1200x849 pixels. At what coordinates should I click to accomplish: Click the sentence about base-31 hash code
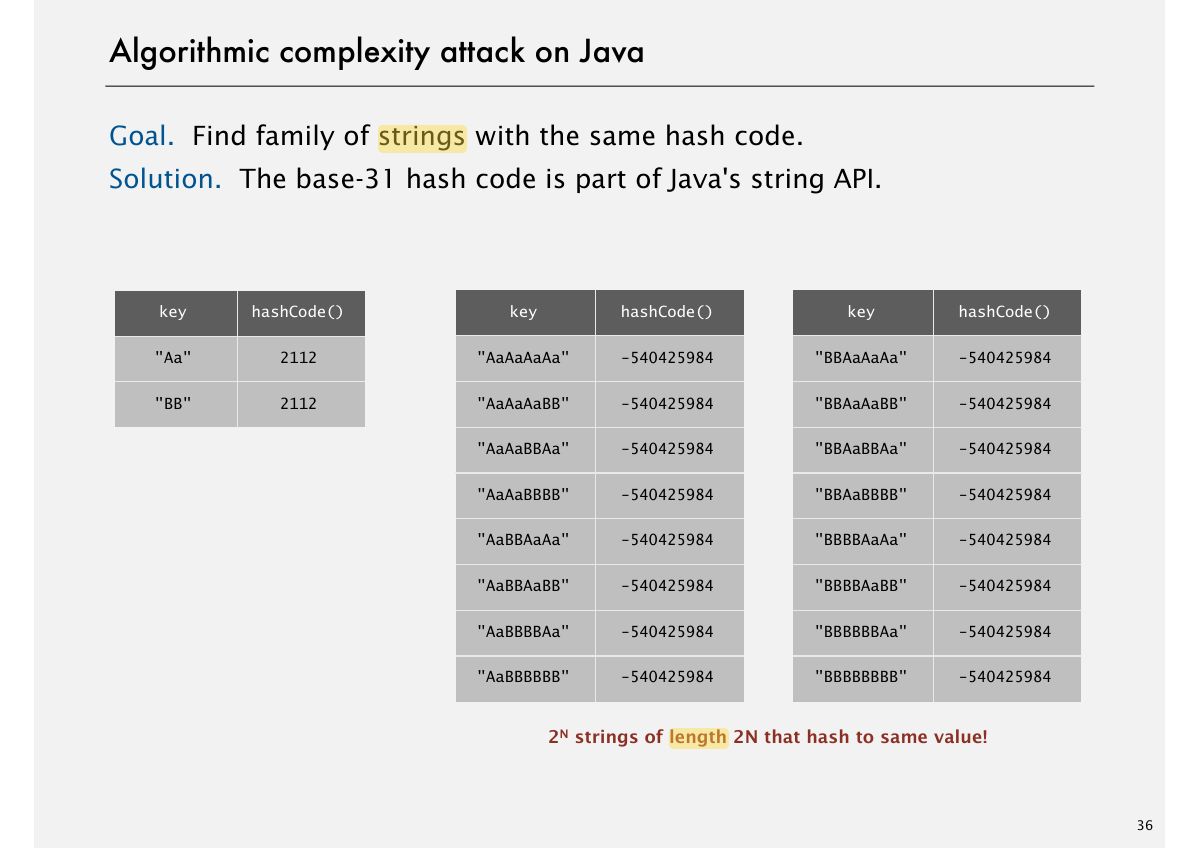pyautogui.click(x=560, y=179)
